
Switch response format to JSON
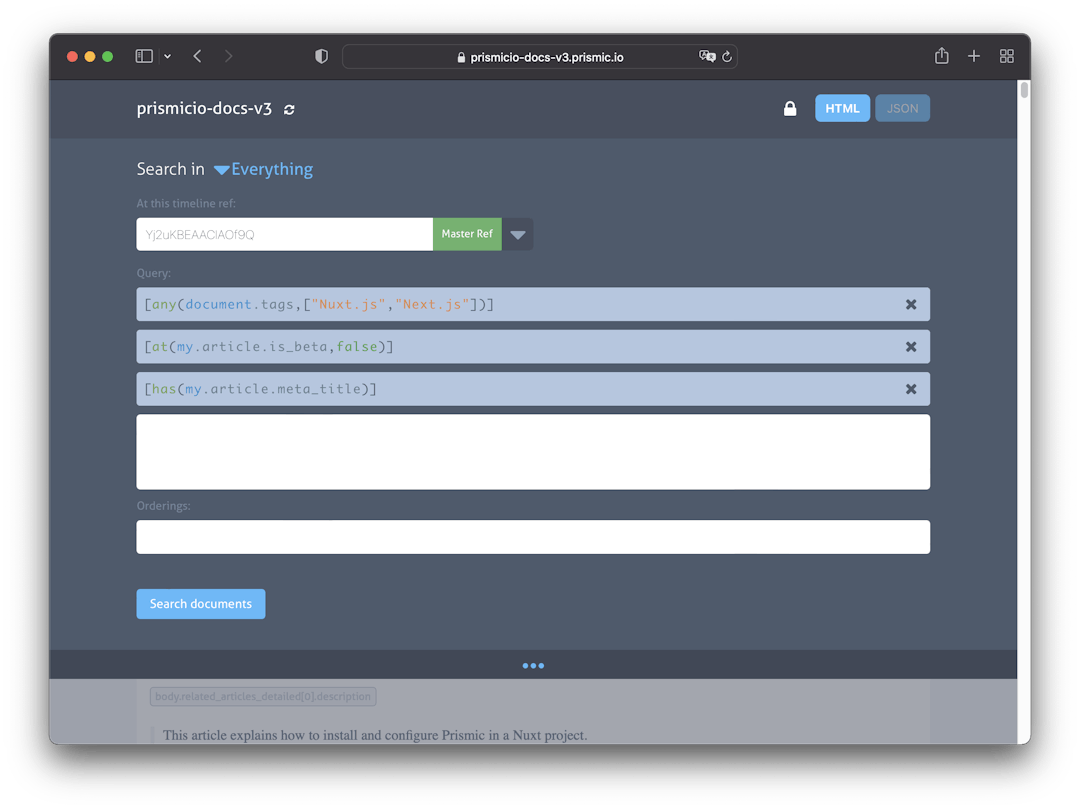tap(902, 107)
